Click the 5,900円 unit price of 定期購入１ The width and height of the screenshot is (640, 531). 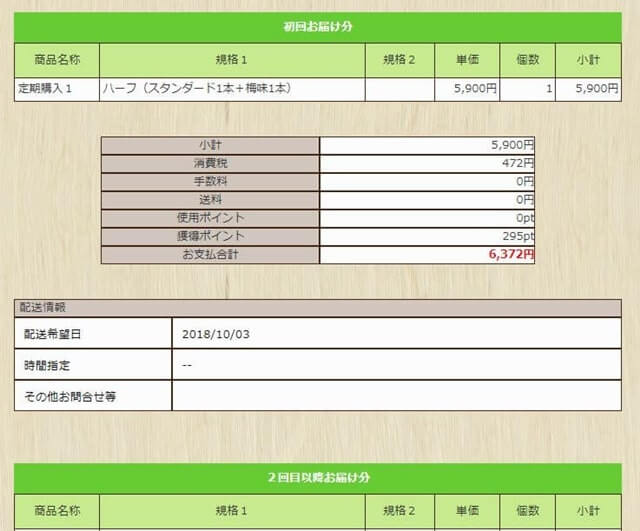click(467, 89)
